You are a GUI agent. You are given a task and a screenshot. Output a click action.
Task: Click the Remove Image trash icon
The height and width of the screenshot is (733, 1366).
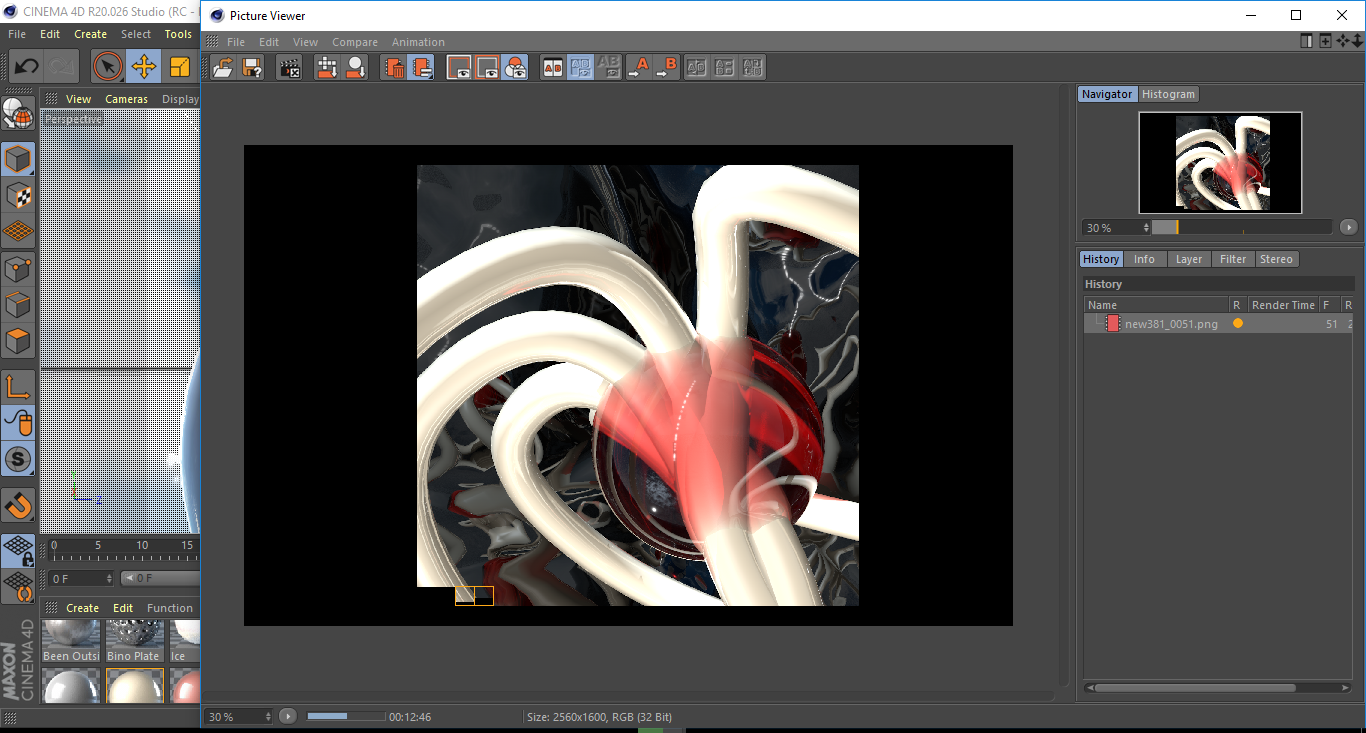click(394, 68)
